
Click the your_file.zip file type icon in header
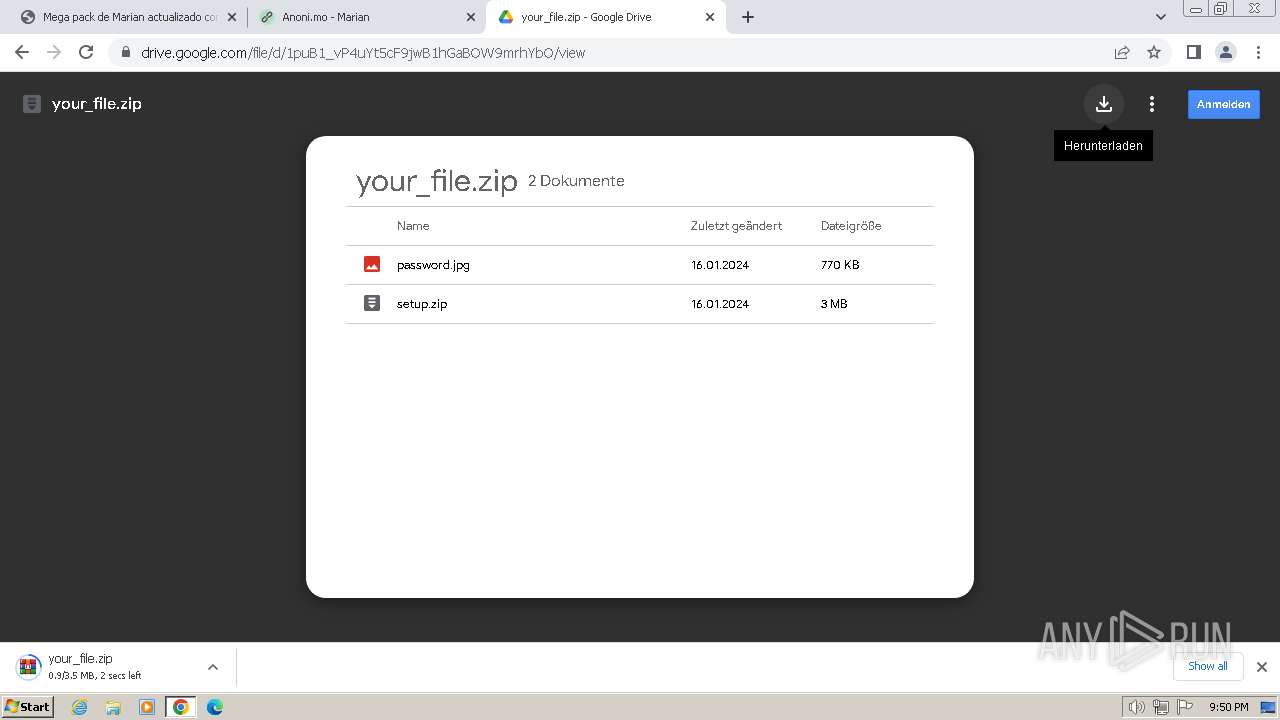[x=32, y=104]
